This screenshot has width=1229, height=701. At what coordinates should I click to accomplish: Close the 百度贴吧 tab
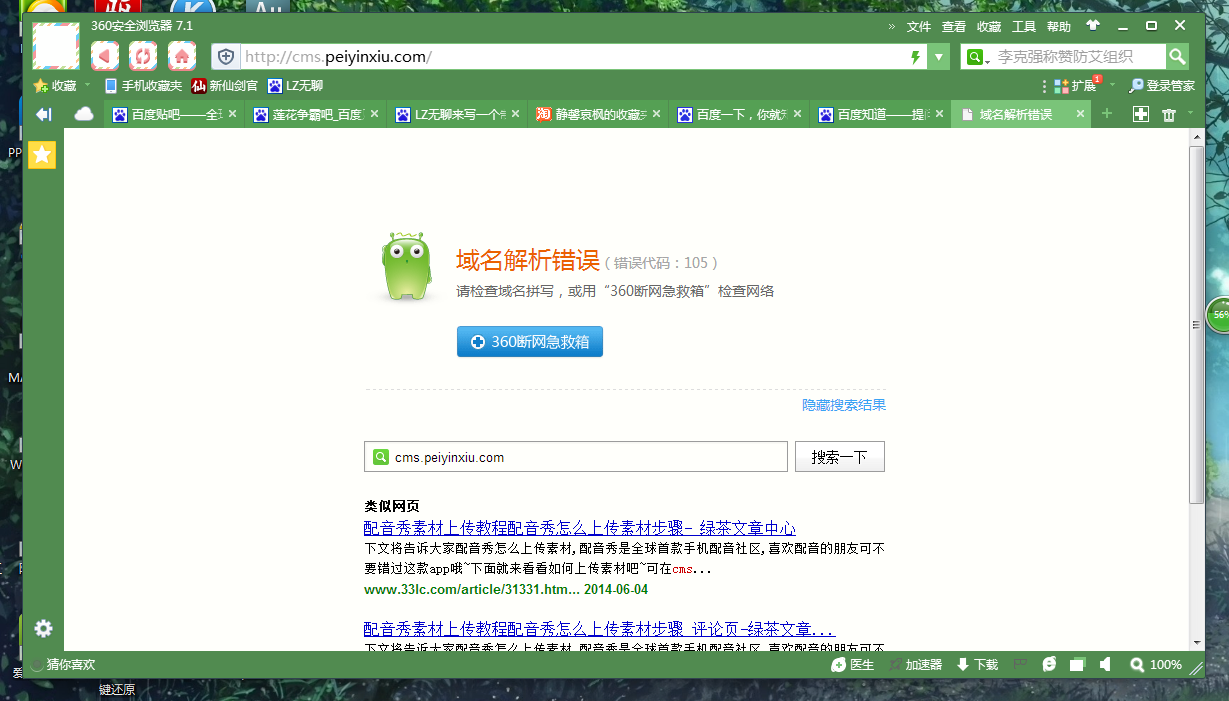coord(233,115)
